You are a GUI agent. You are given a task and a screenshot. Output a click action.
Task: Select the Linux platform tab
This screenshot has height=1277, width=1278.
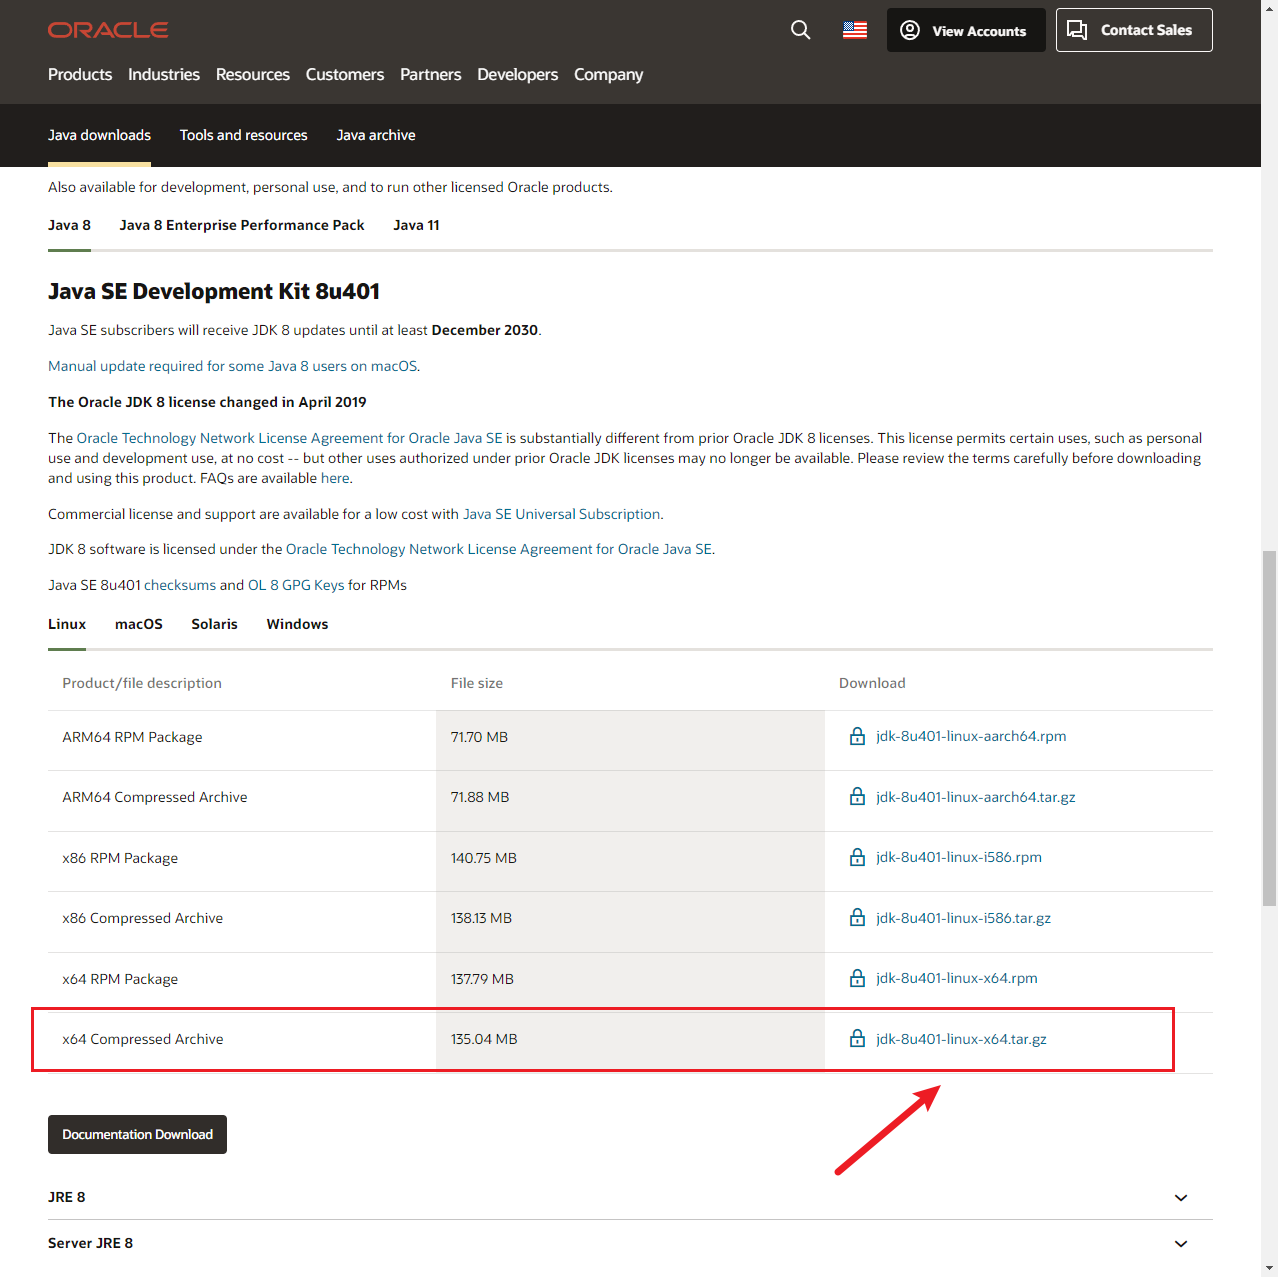[x=67, y=624]
